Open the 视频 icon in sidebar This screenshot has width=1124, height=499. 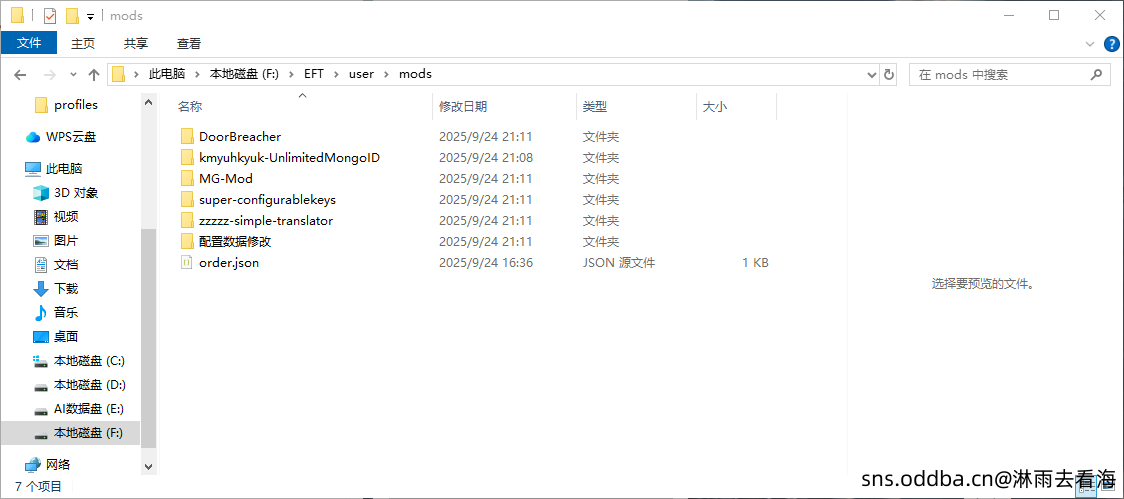point(41,217)
